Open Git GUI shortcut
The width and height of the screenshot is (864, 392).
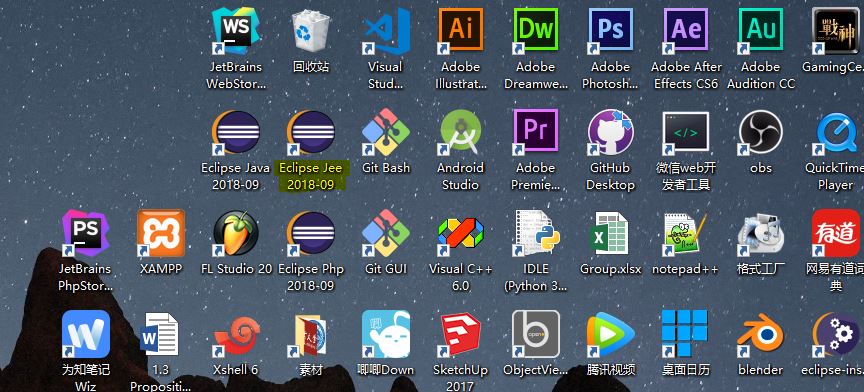point(386,233)
